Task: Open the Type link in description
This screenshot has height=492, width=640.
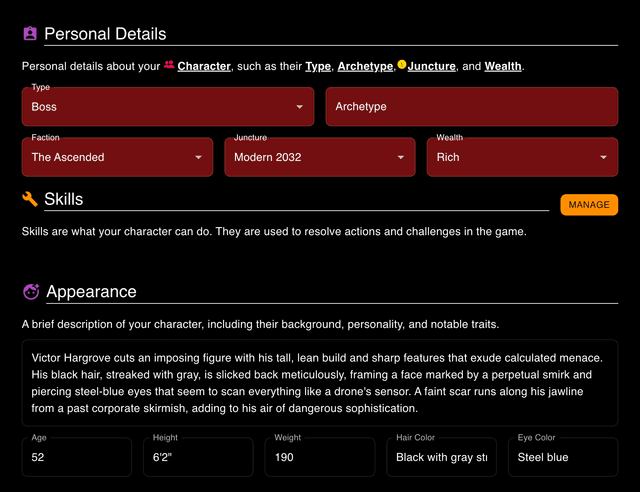Action: click(x=318, y=67)
